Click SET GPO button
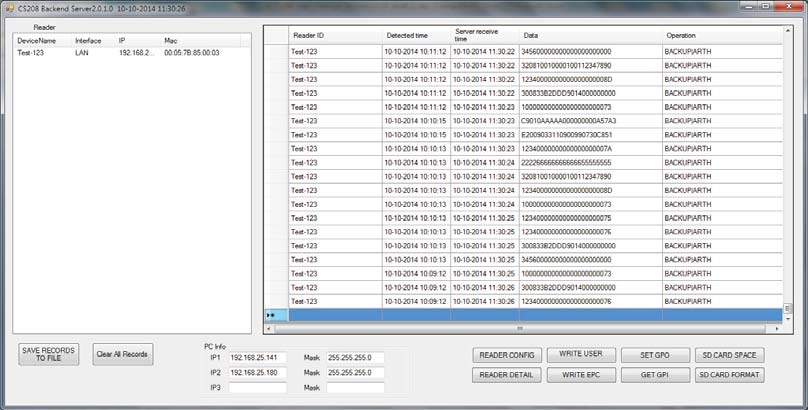Screen dimensions: 808x410 click(655, 355)
